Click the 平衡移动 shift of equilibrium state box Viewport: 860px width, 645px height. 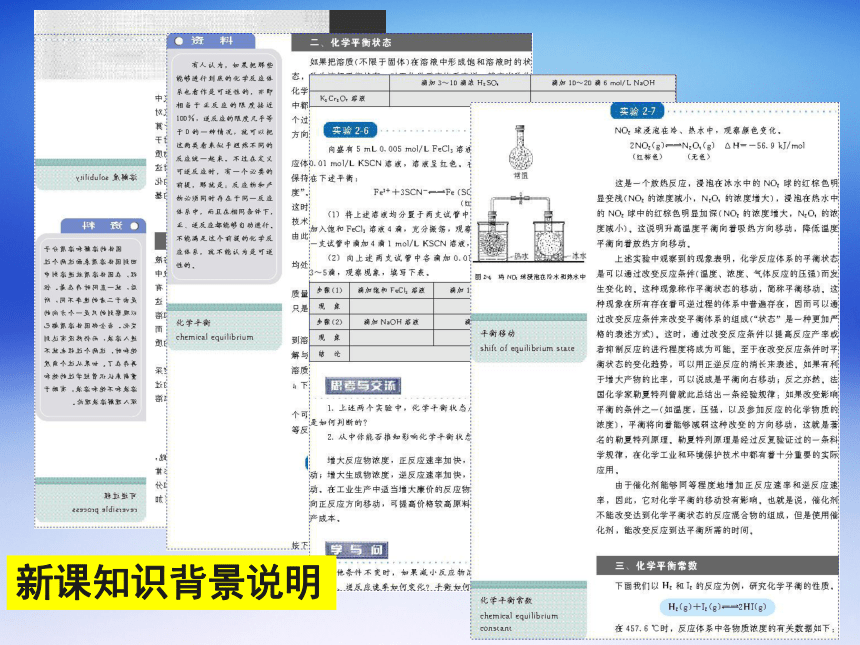(x=529, y=338)
